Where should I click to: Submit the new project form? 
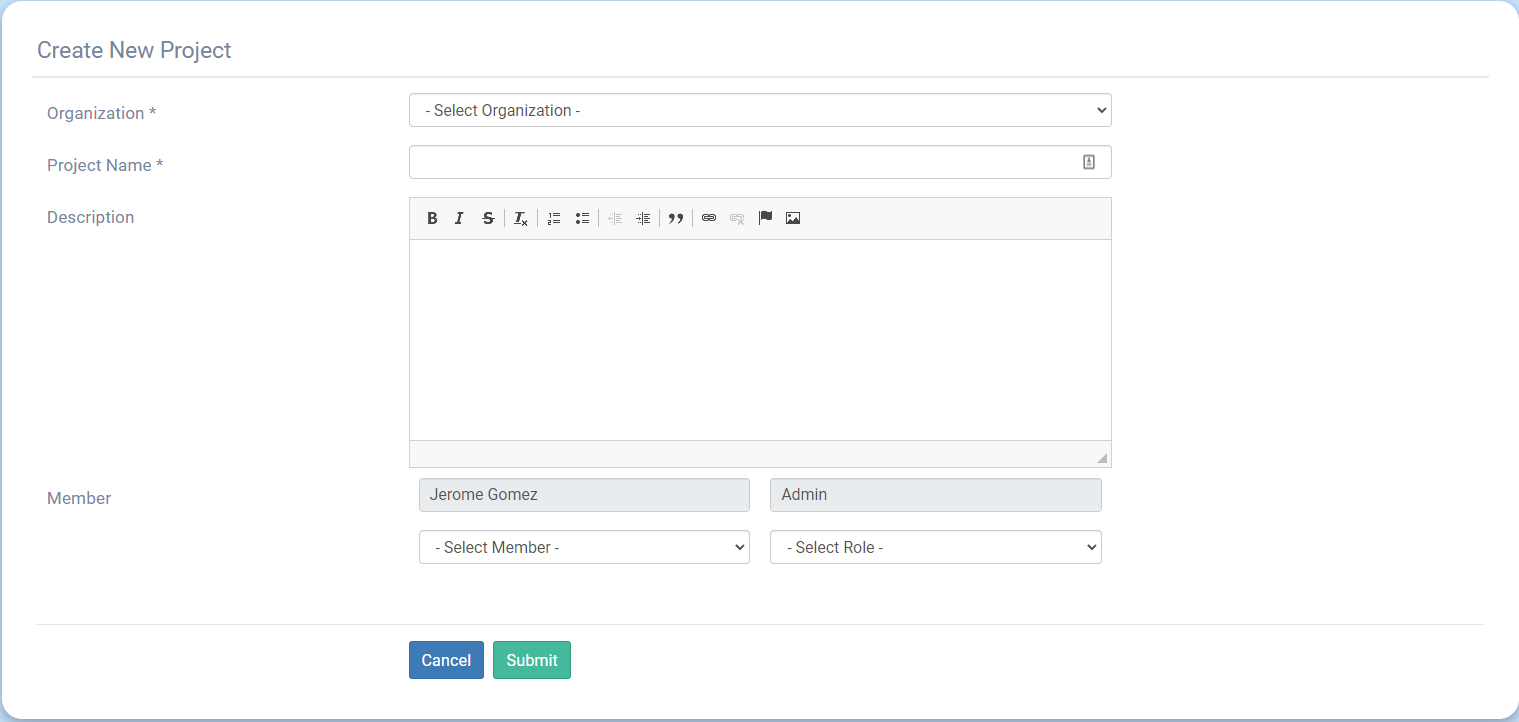(531, 660)
